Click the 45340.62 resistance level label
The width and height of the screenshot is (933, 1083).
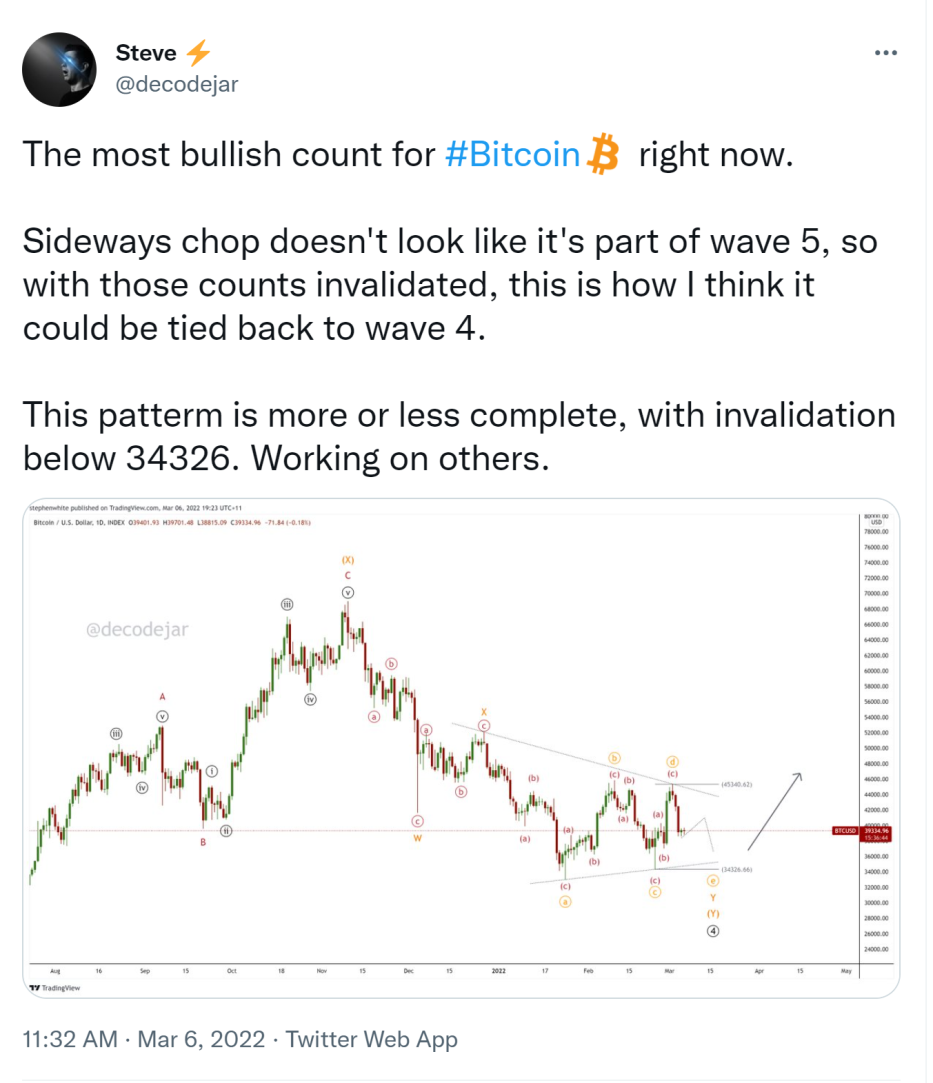[x=736, y=785]
